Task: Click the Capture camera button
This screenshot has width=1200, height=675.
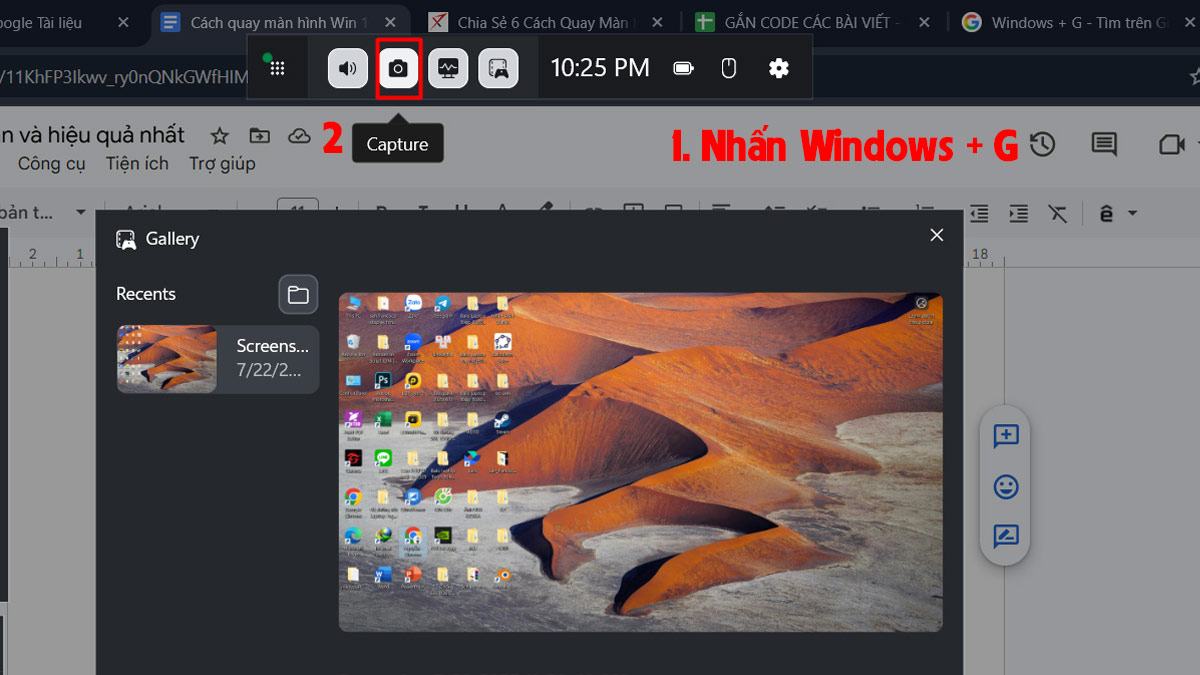Action: click(x=398, y=68)
